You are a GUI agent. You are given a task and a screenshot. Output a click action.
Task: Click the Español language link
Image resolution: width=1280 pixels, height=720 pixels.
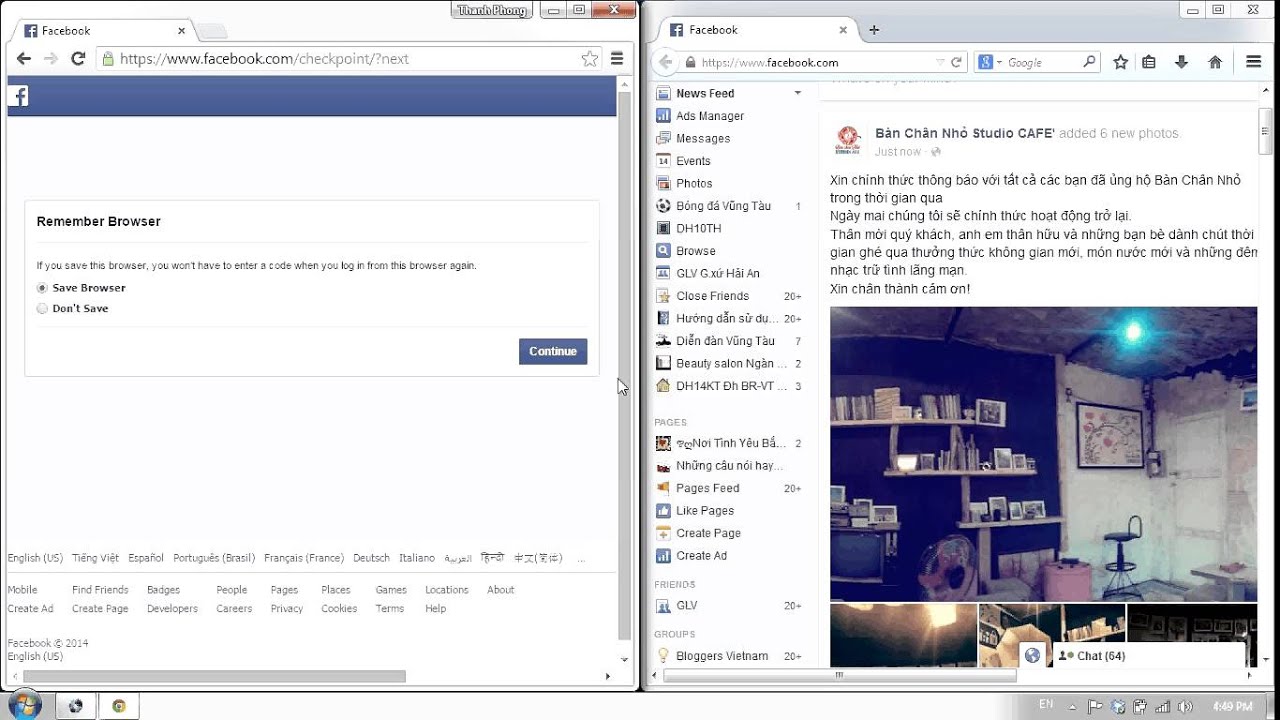pyautogui.click(x=146, y=558)
